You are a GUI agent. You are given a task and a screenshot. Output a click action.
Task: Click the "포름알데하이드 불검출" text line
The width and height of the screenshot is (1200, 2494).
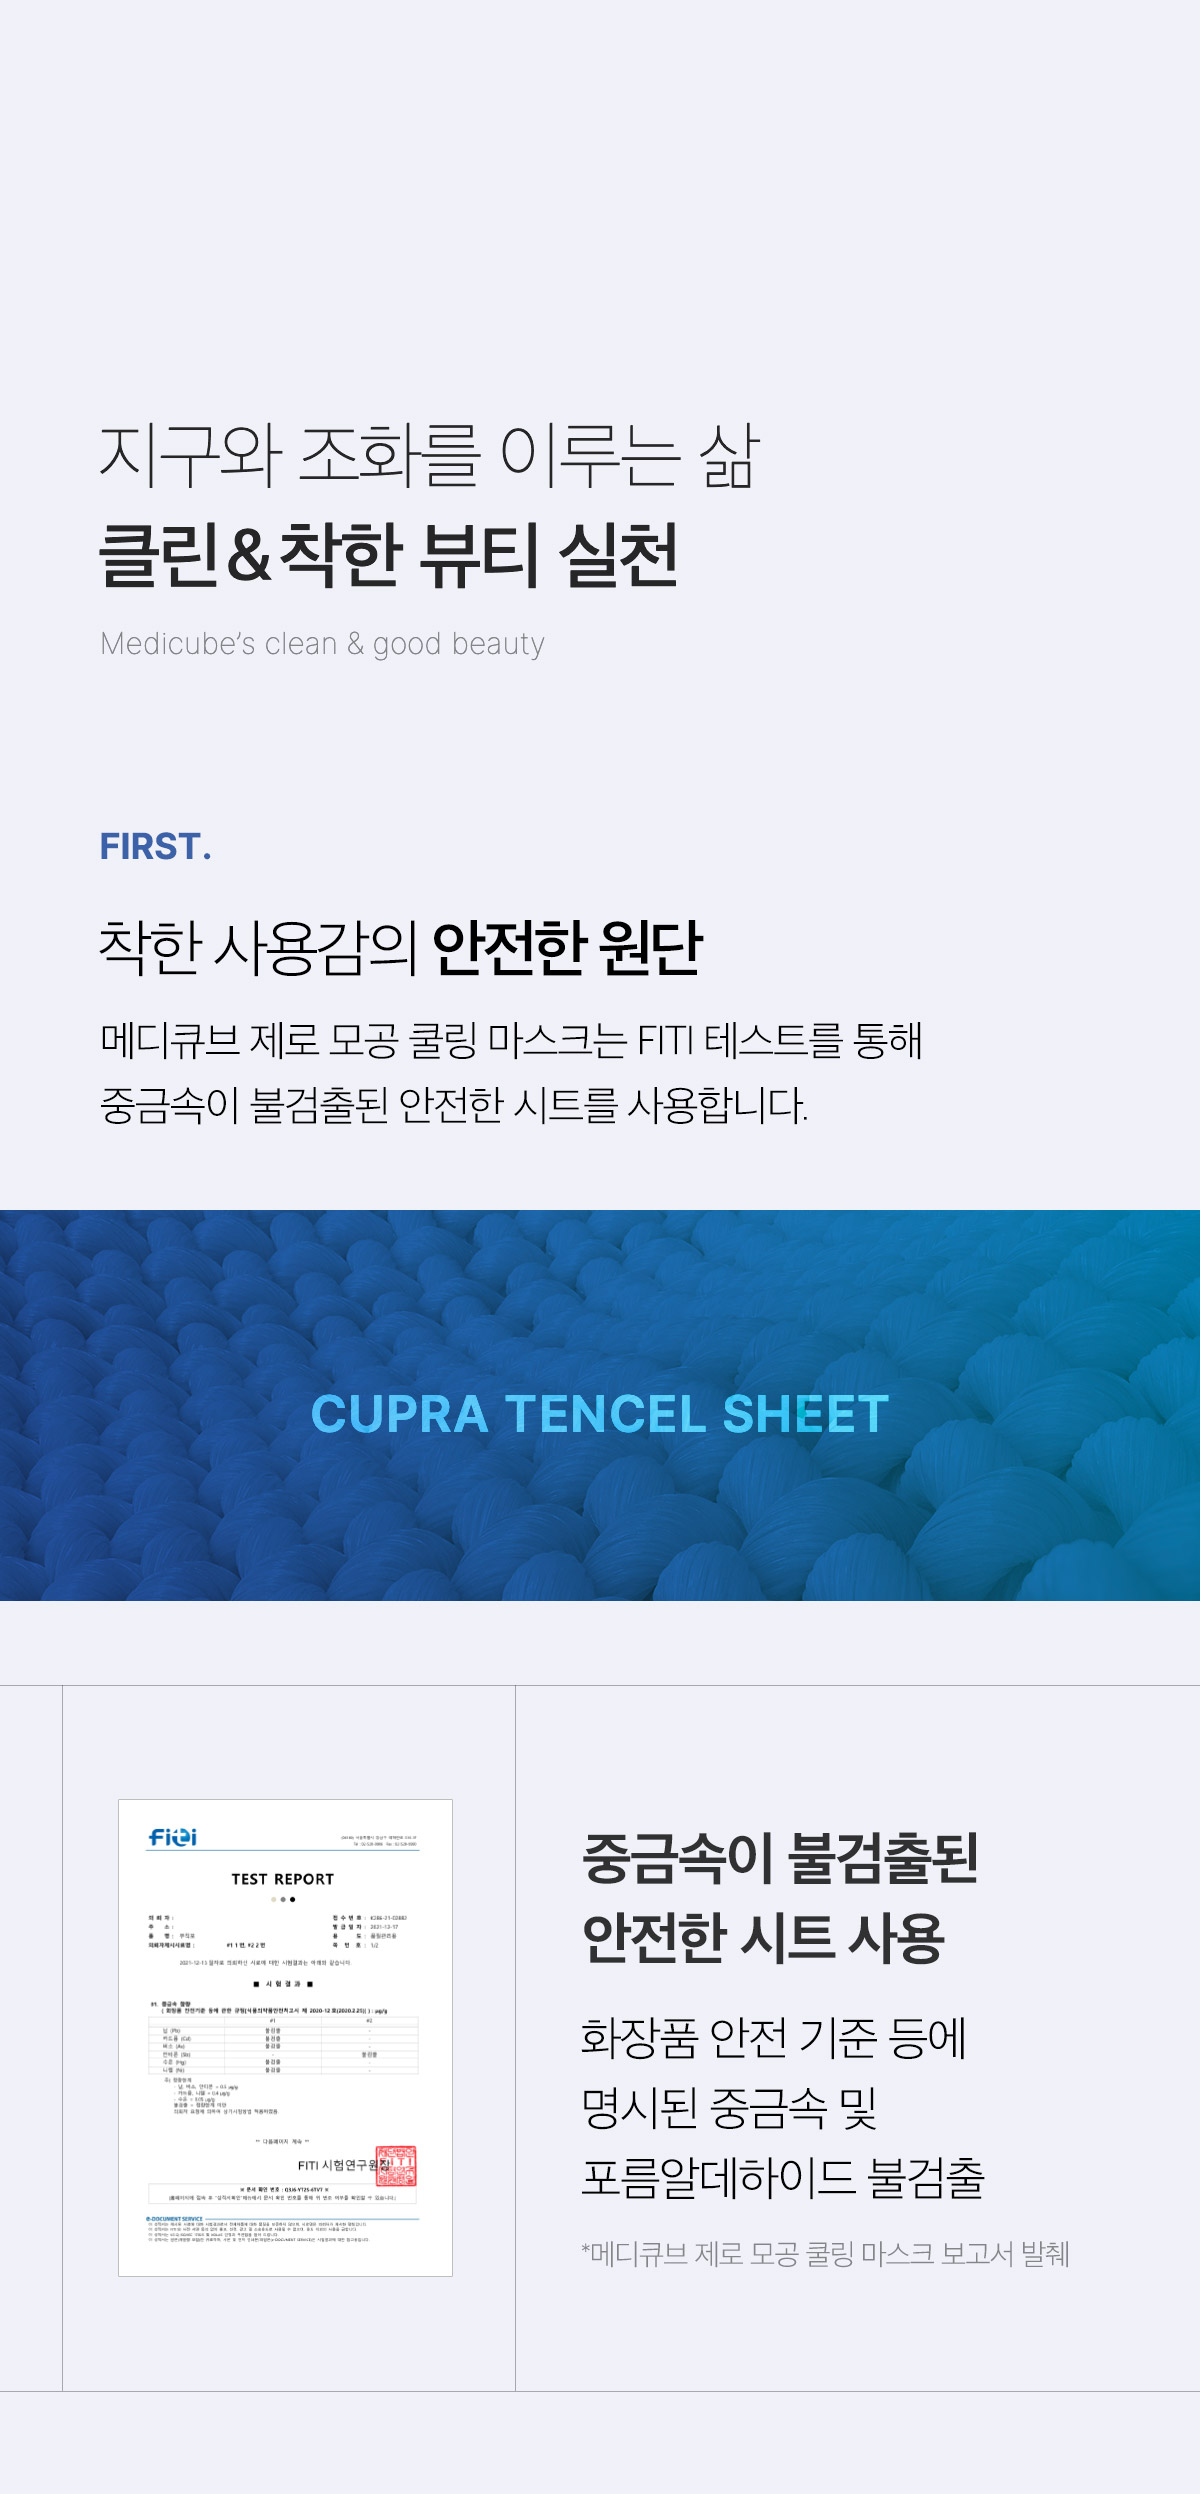[x=783, y=2179]
